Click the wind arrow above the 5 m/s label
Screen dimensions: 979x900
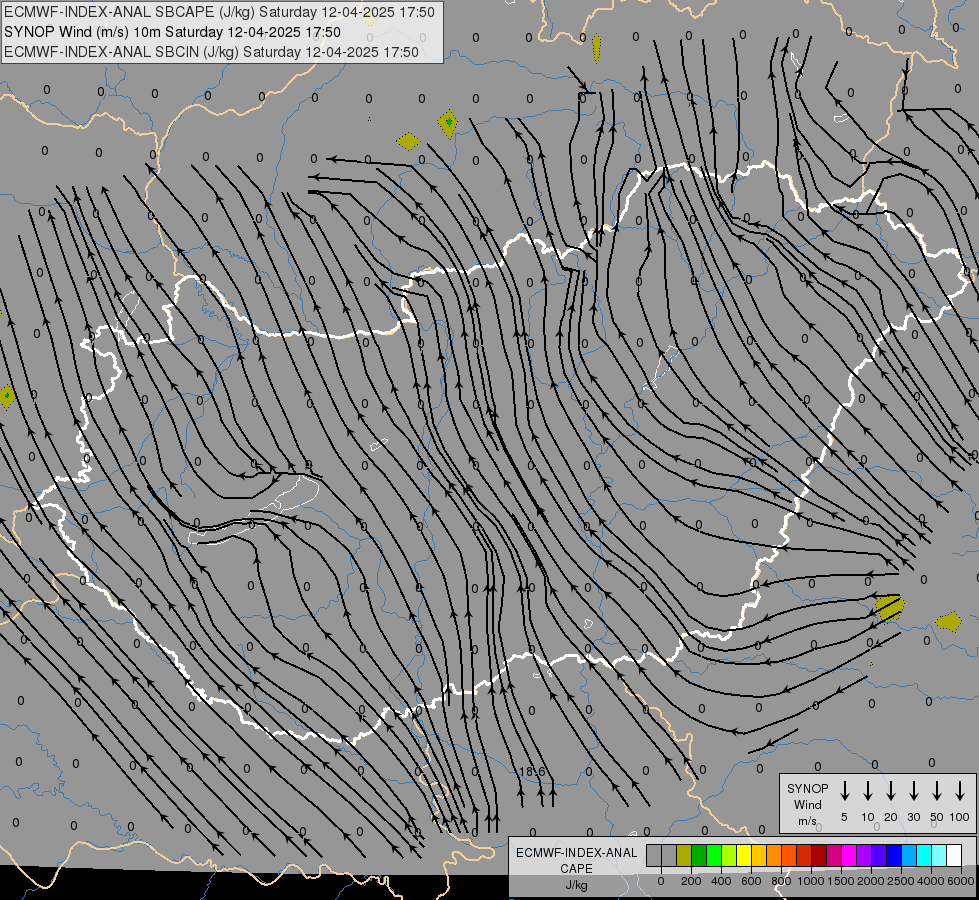[844, 791]
